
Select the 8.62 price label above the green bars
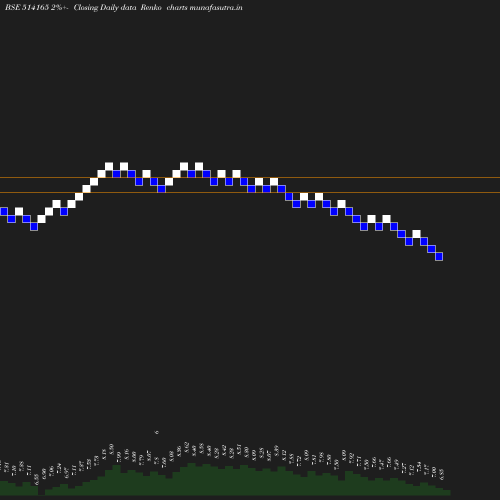point(187,447)
